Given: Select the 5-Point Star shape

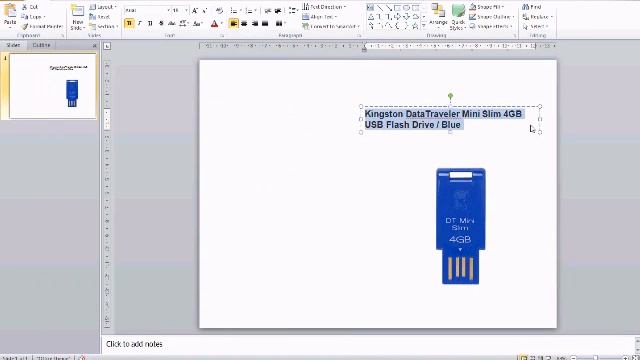Looking at the screenshot, I should coord(415,26).
